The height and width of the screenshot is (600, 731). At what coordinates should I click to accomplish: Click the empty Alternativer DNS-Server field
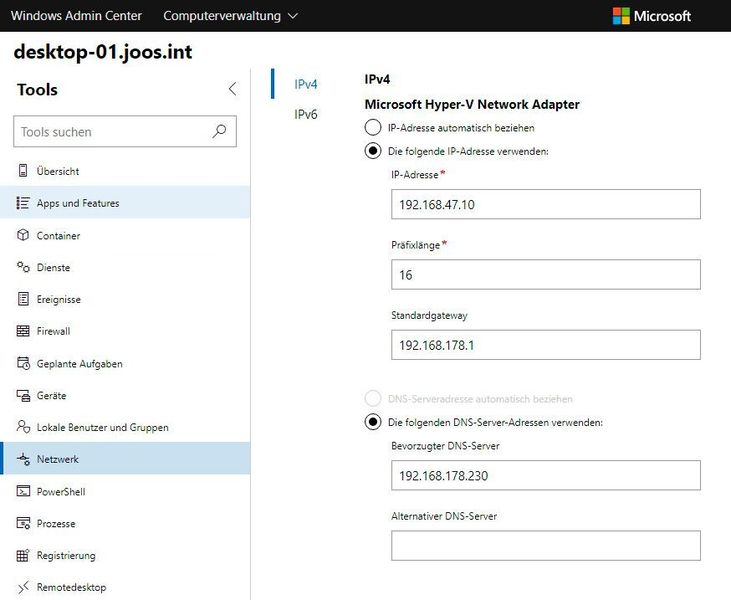point(545,545)
